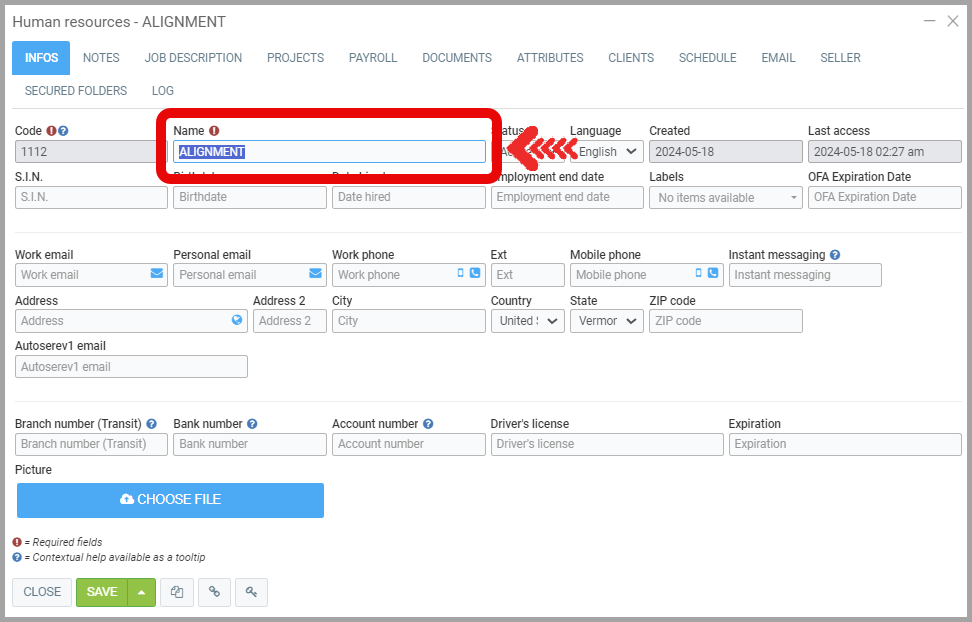Click the call icon in Mobile phone
Viewport: 972px width, 622px height.
click(x=713, y=274)
